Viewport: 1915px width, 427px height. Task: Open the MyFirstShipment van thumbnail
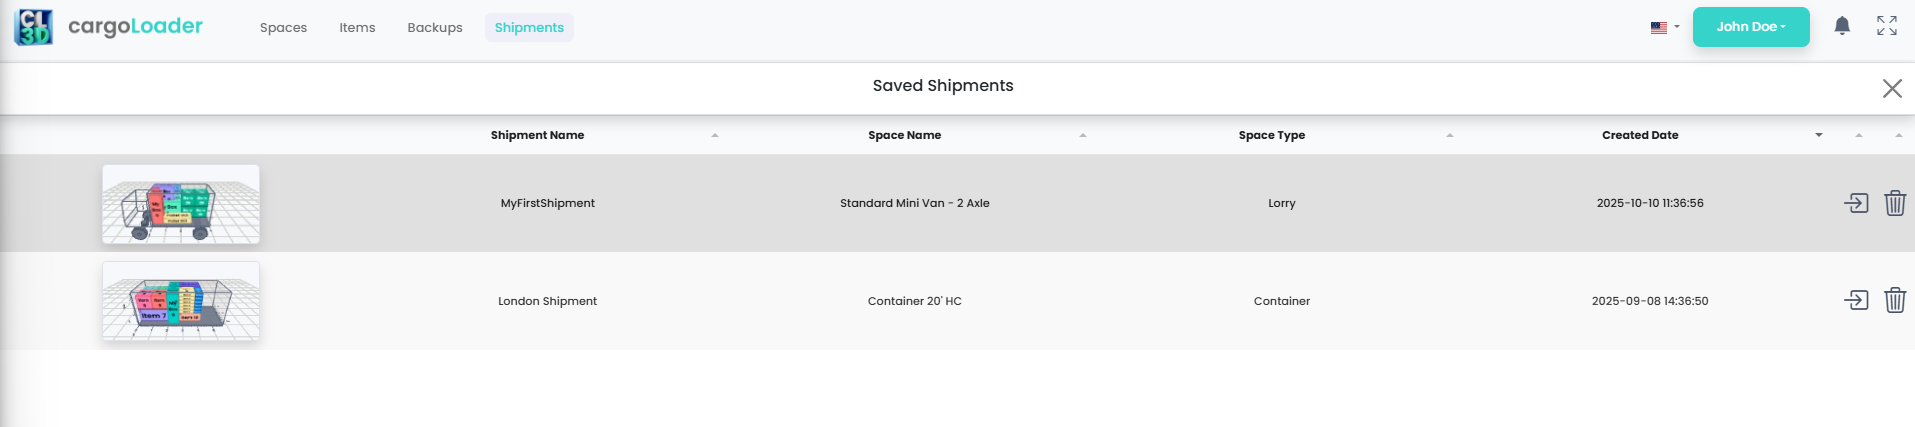point(181,204)
